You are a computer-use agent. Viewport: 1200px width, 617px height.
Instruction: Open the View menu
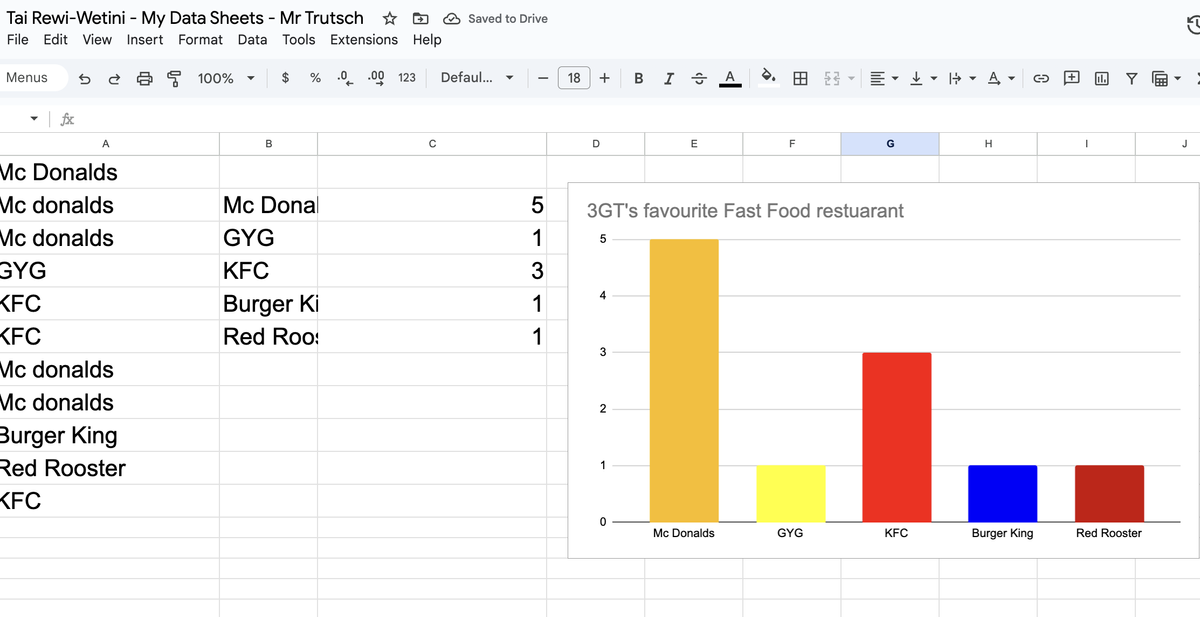(x=97, y=40)
